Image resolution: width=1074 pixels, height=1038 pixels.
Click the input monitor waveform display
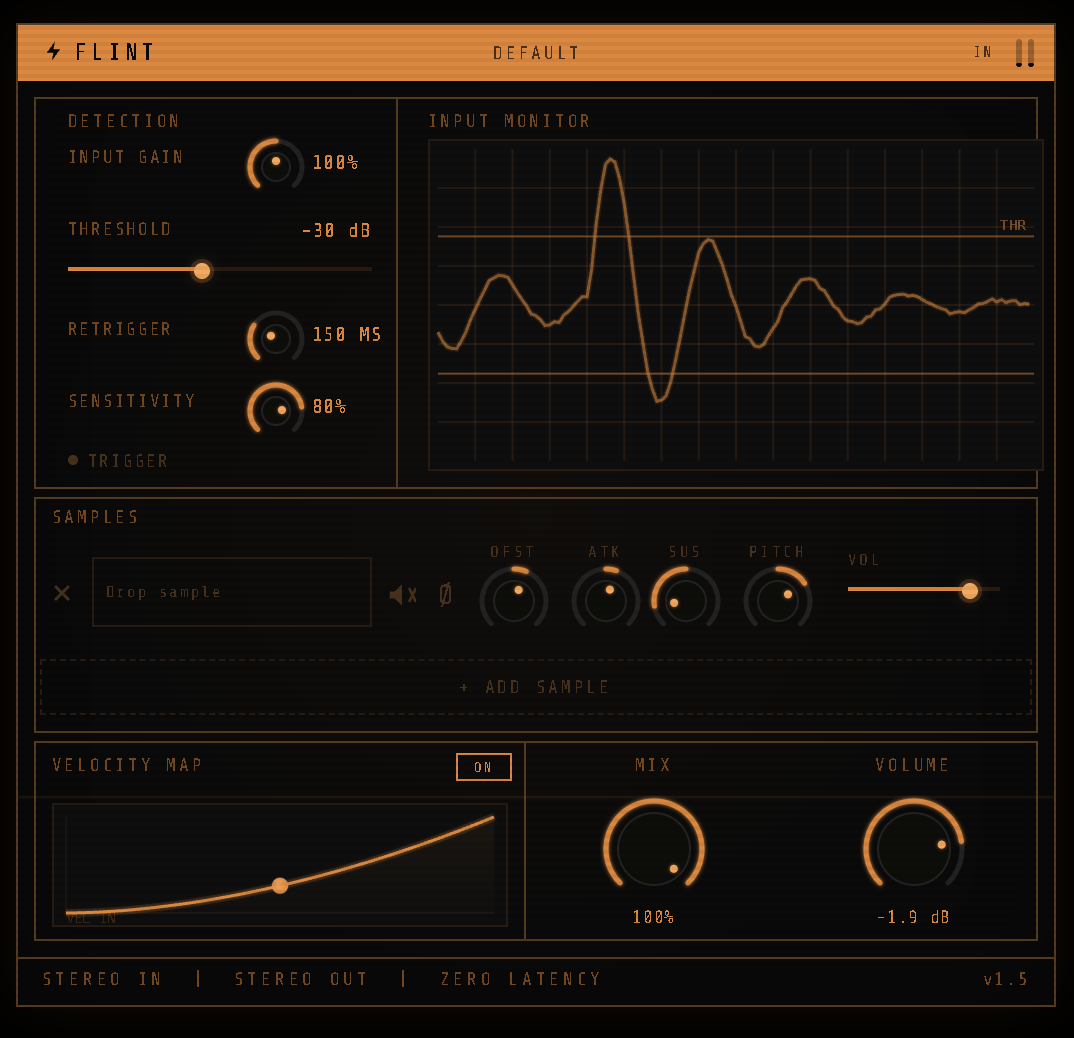pyautogui.click(x=736, y=305)
